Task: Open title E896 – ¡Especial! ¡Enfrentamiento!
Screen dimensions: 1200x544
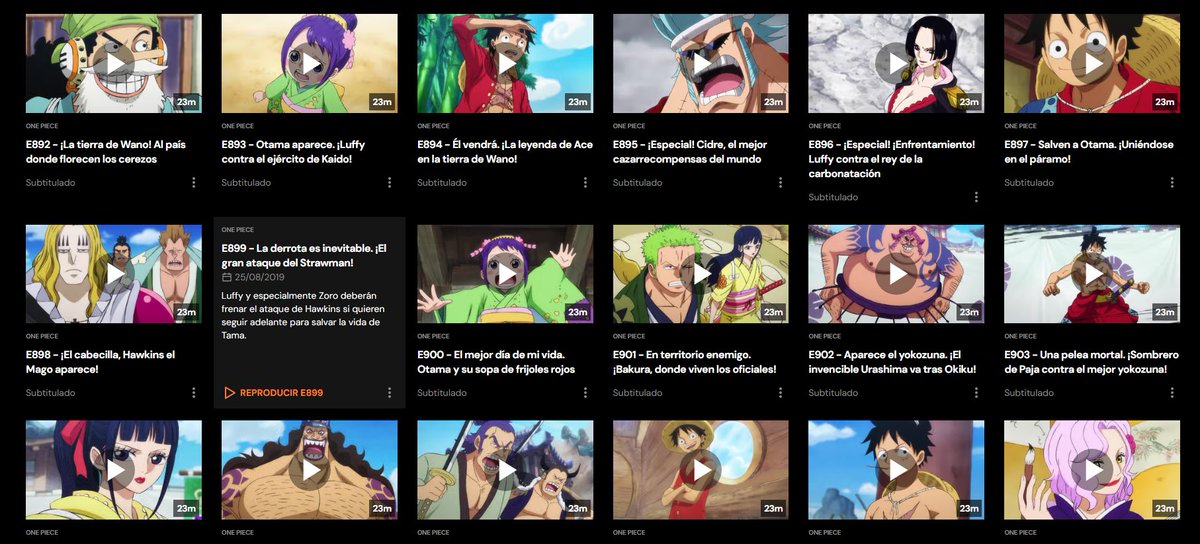Action: pos(892,159)
